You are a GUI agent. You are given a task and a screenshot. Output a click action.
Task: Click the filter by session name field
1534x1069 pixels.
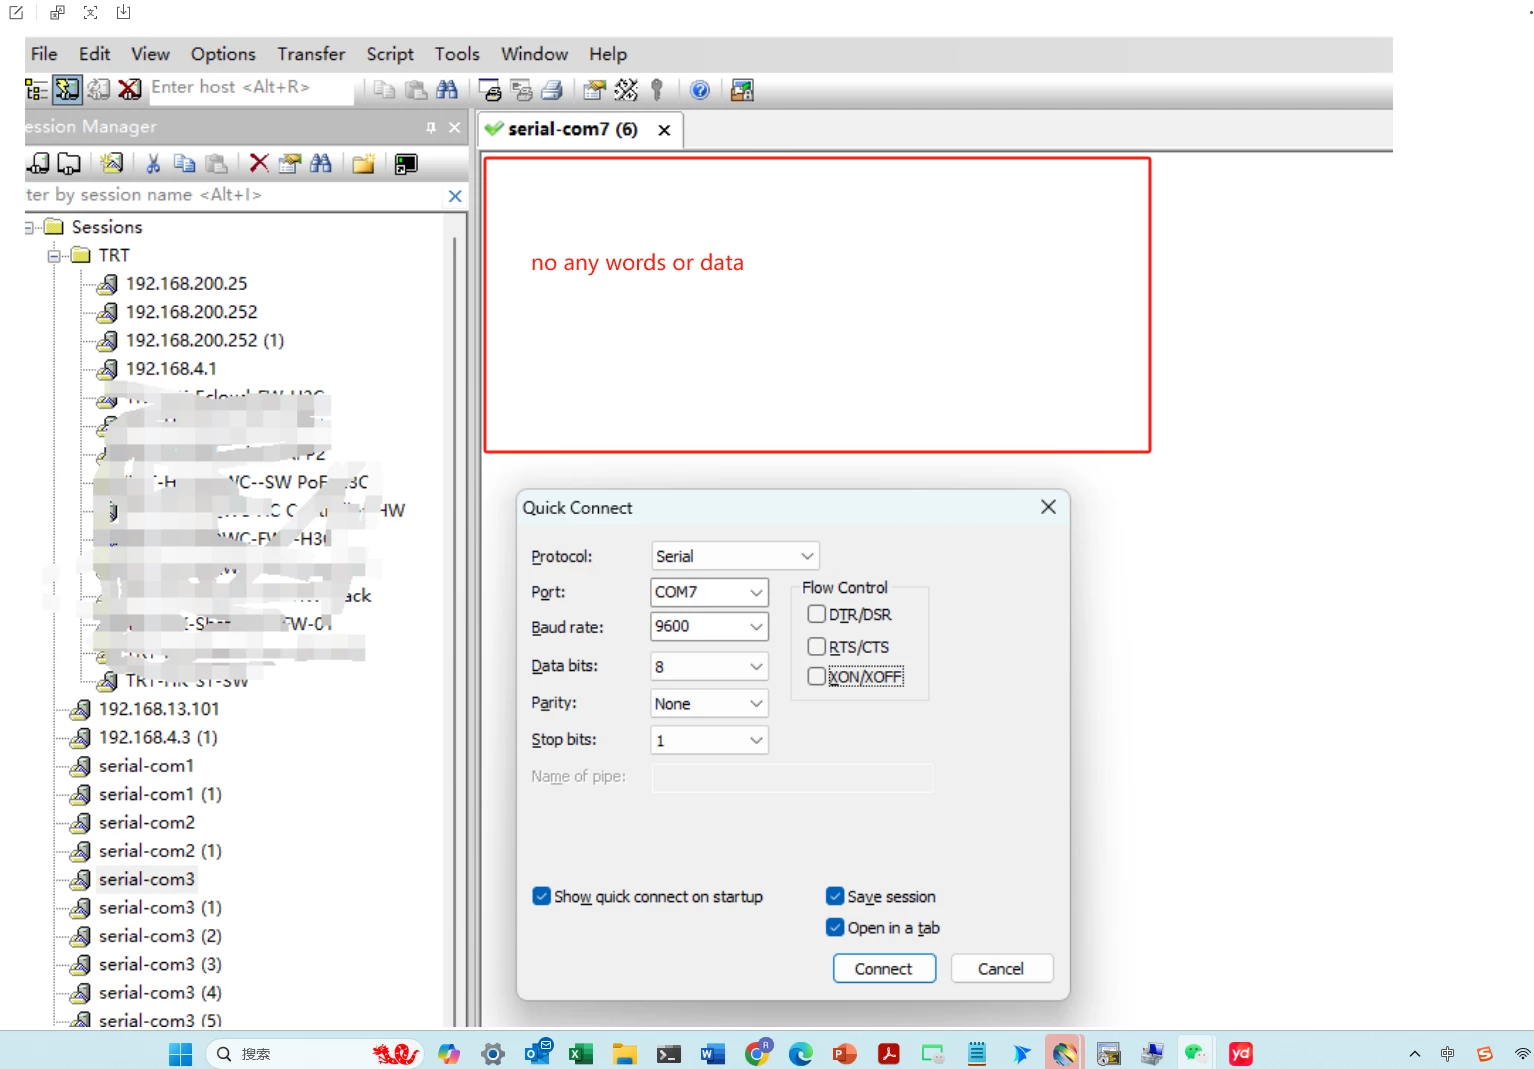[x=234, y=195]
